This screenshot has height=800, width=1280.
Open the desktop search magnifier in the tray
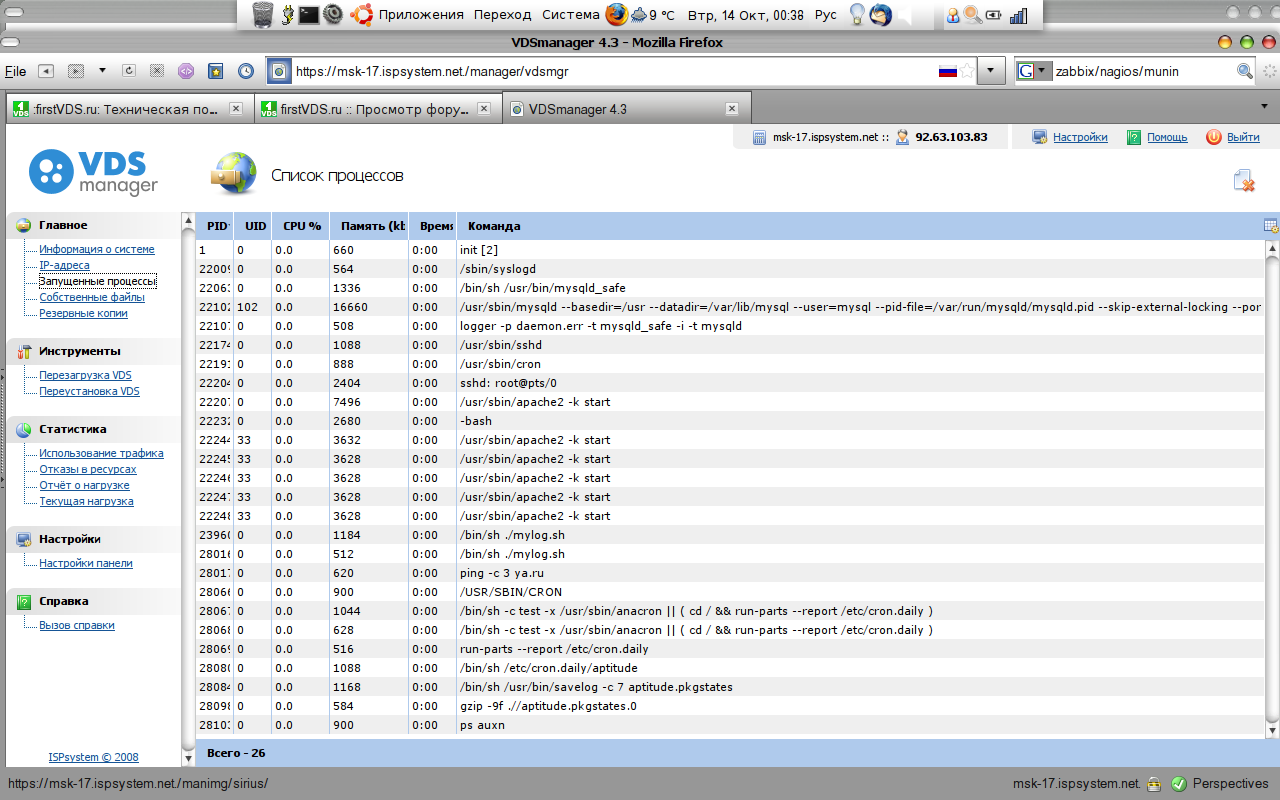coord(972,15)
